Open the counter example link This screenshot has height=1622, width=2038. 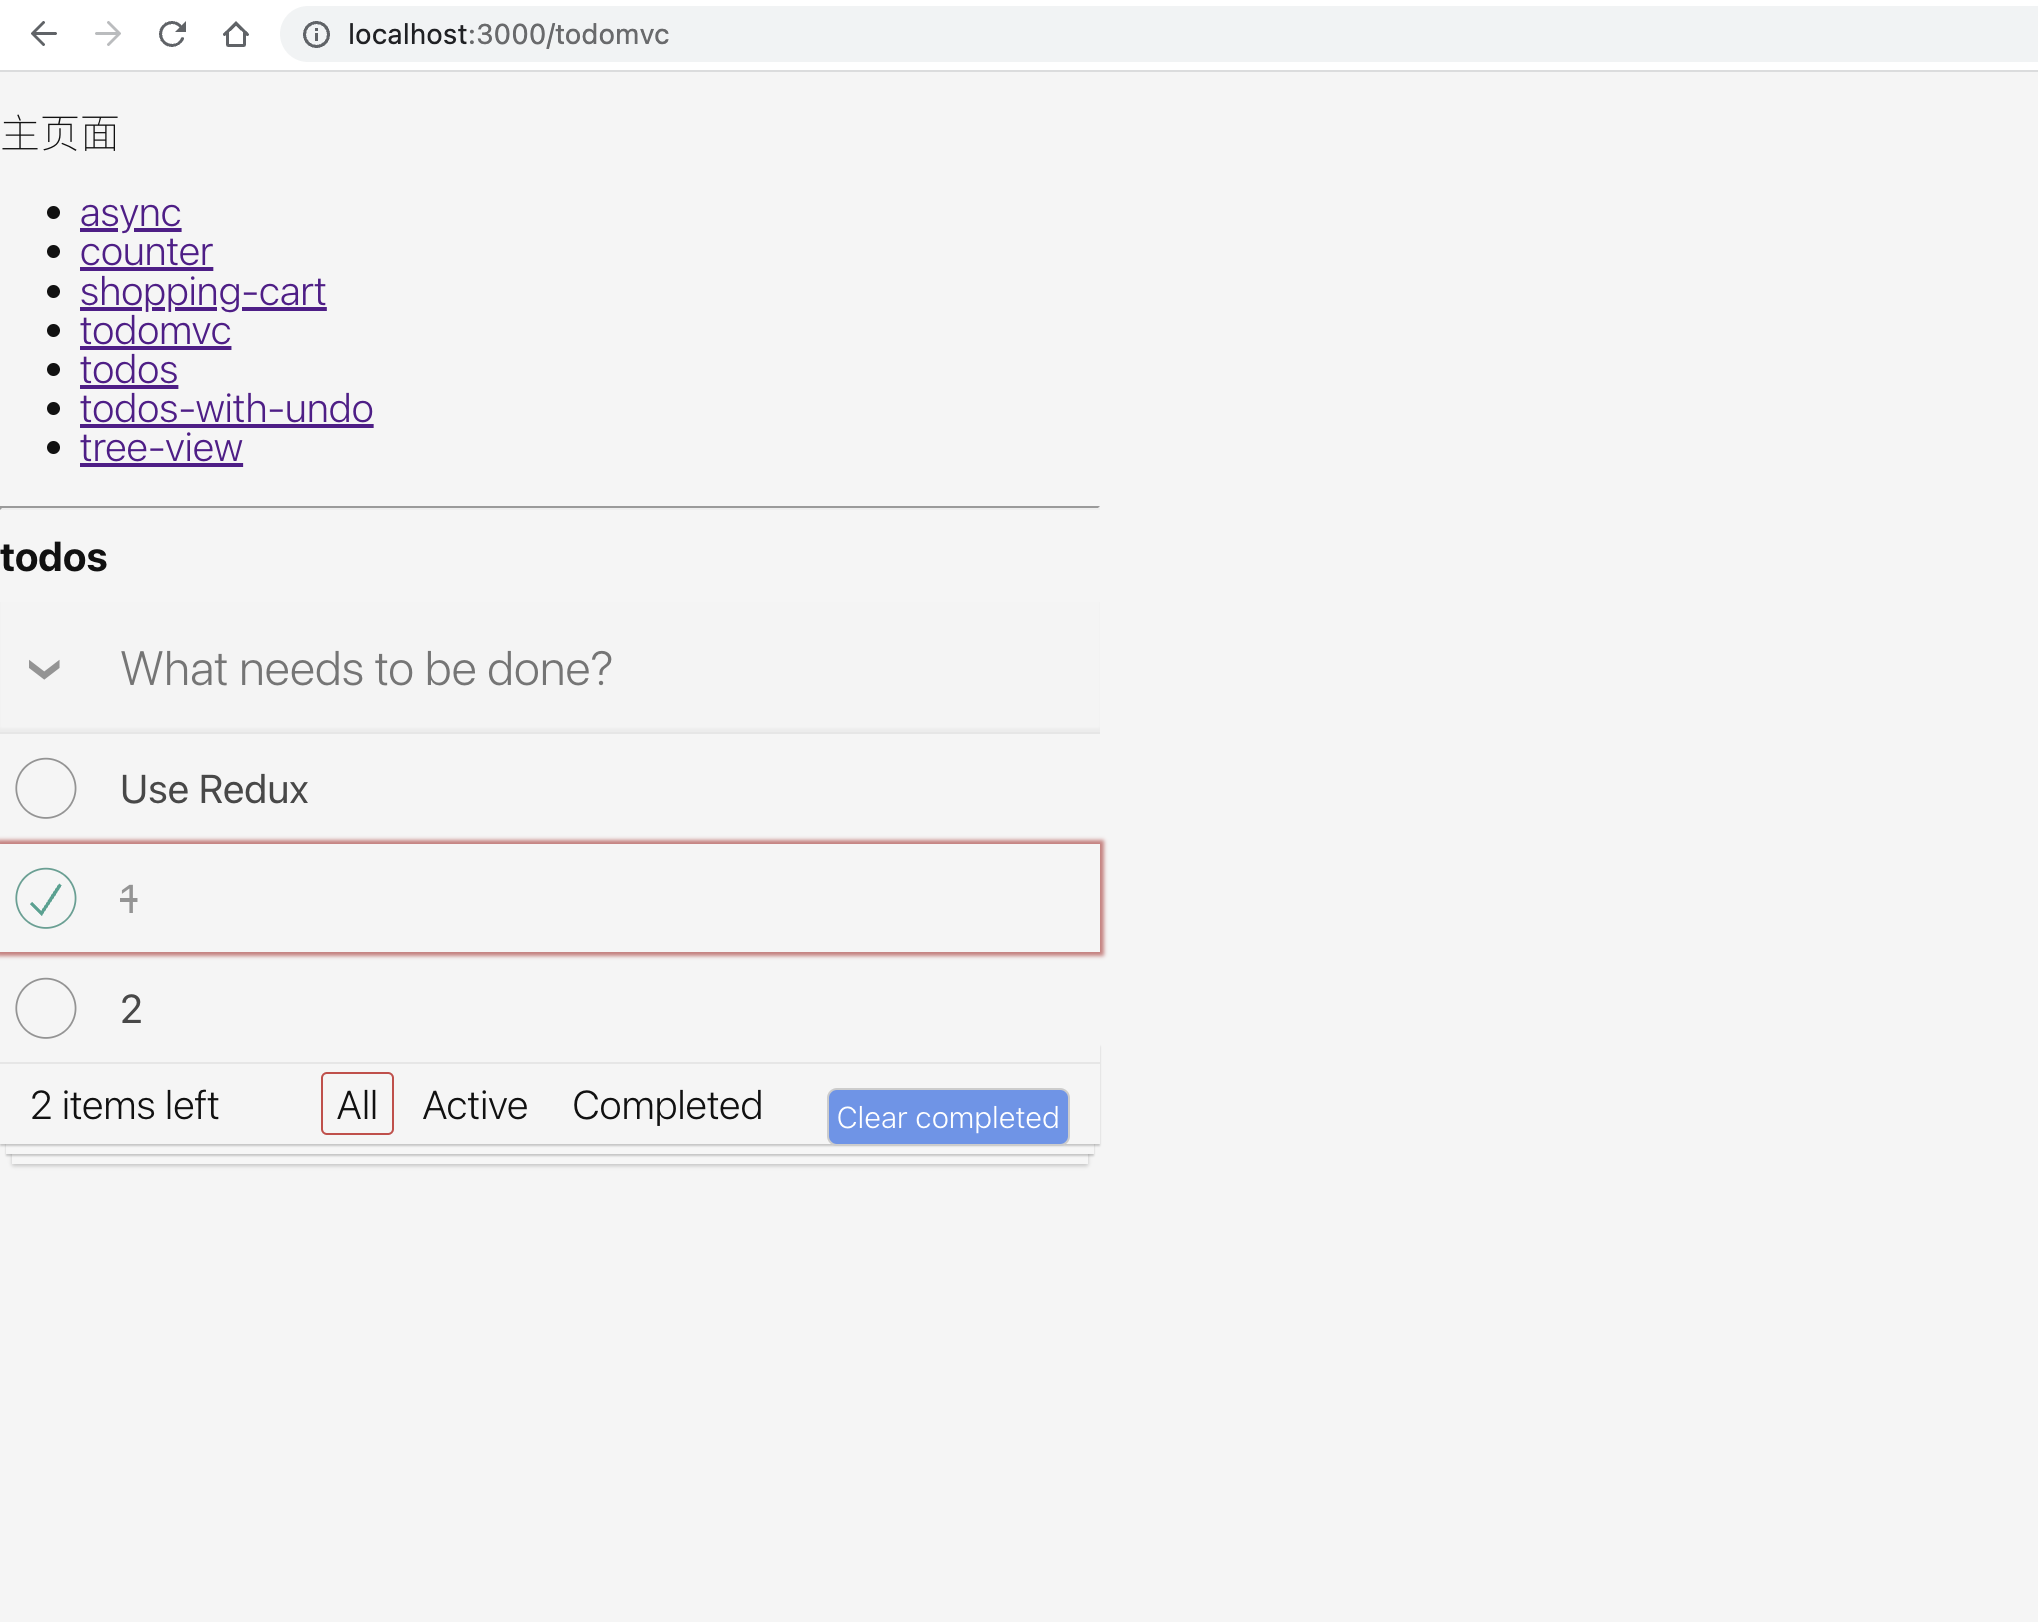tap(146, 252)
